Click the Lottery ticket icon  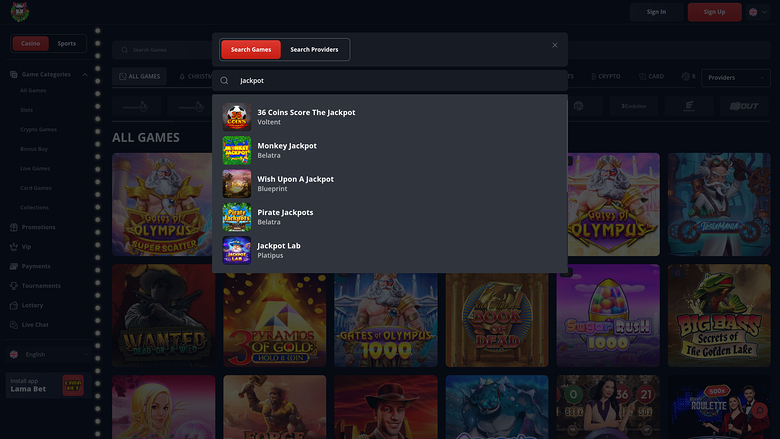tap(14, 305)
